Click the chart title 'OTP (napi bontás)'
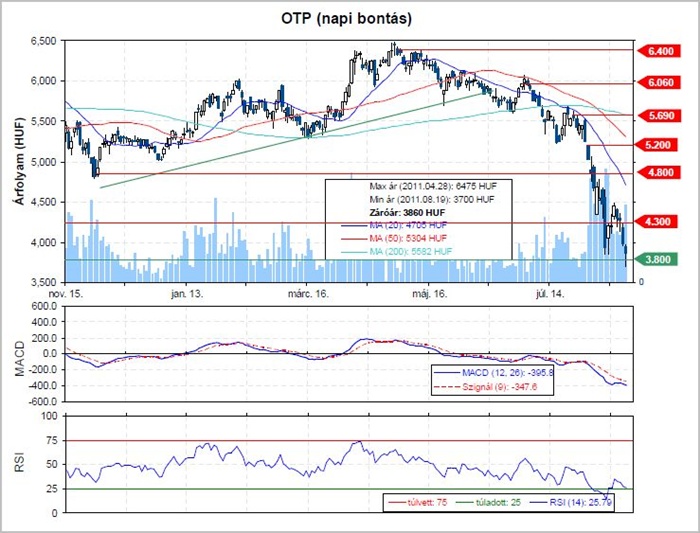The width and height of the screenshot is (700, 533). pyautogui.click(x=346, y=18)
